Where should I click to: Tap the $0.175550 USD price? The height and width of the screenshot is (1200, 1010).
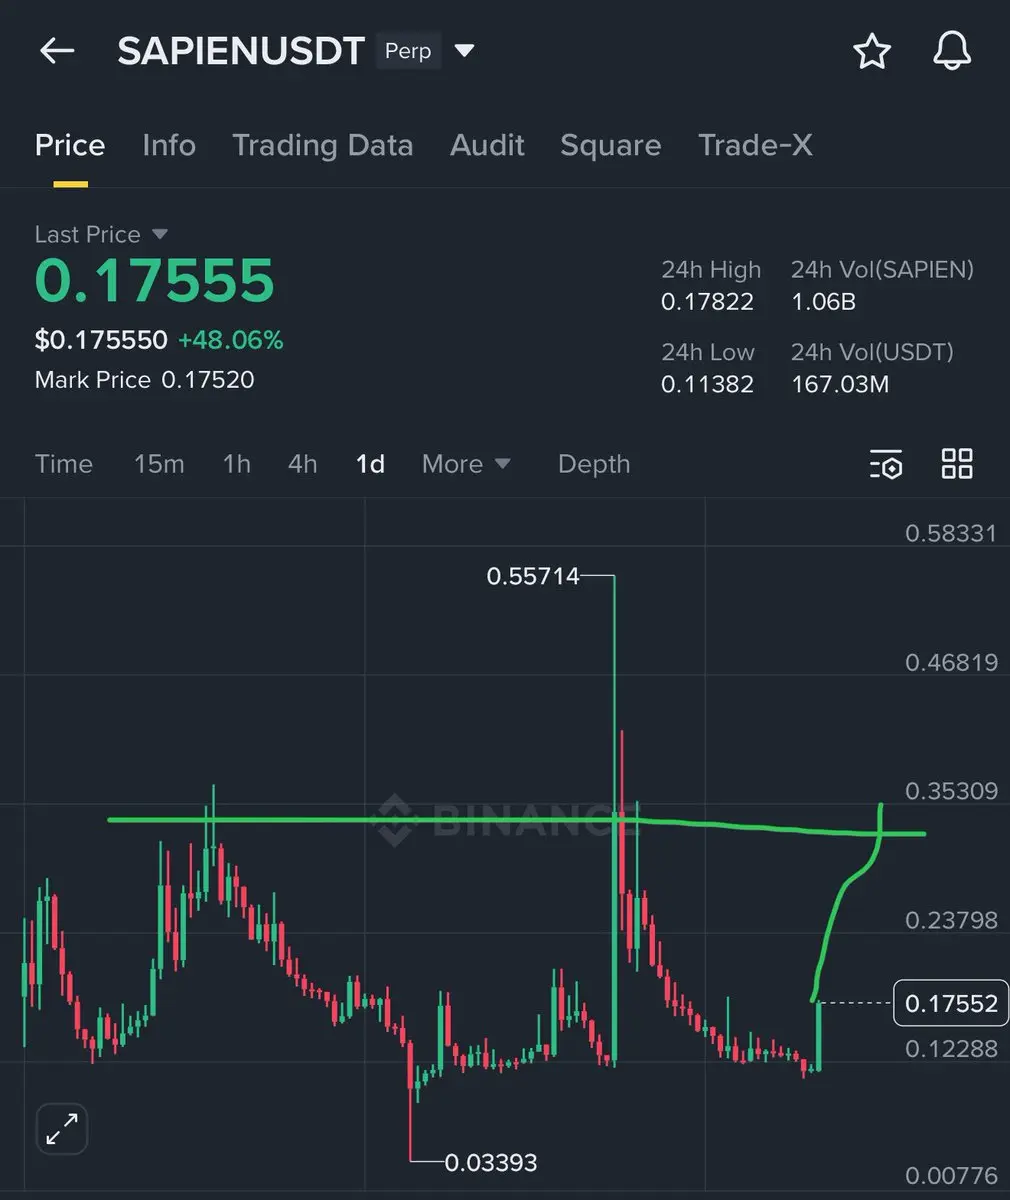[x=101, y=340]
